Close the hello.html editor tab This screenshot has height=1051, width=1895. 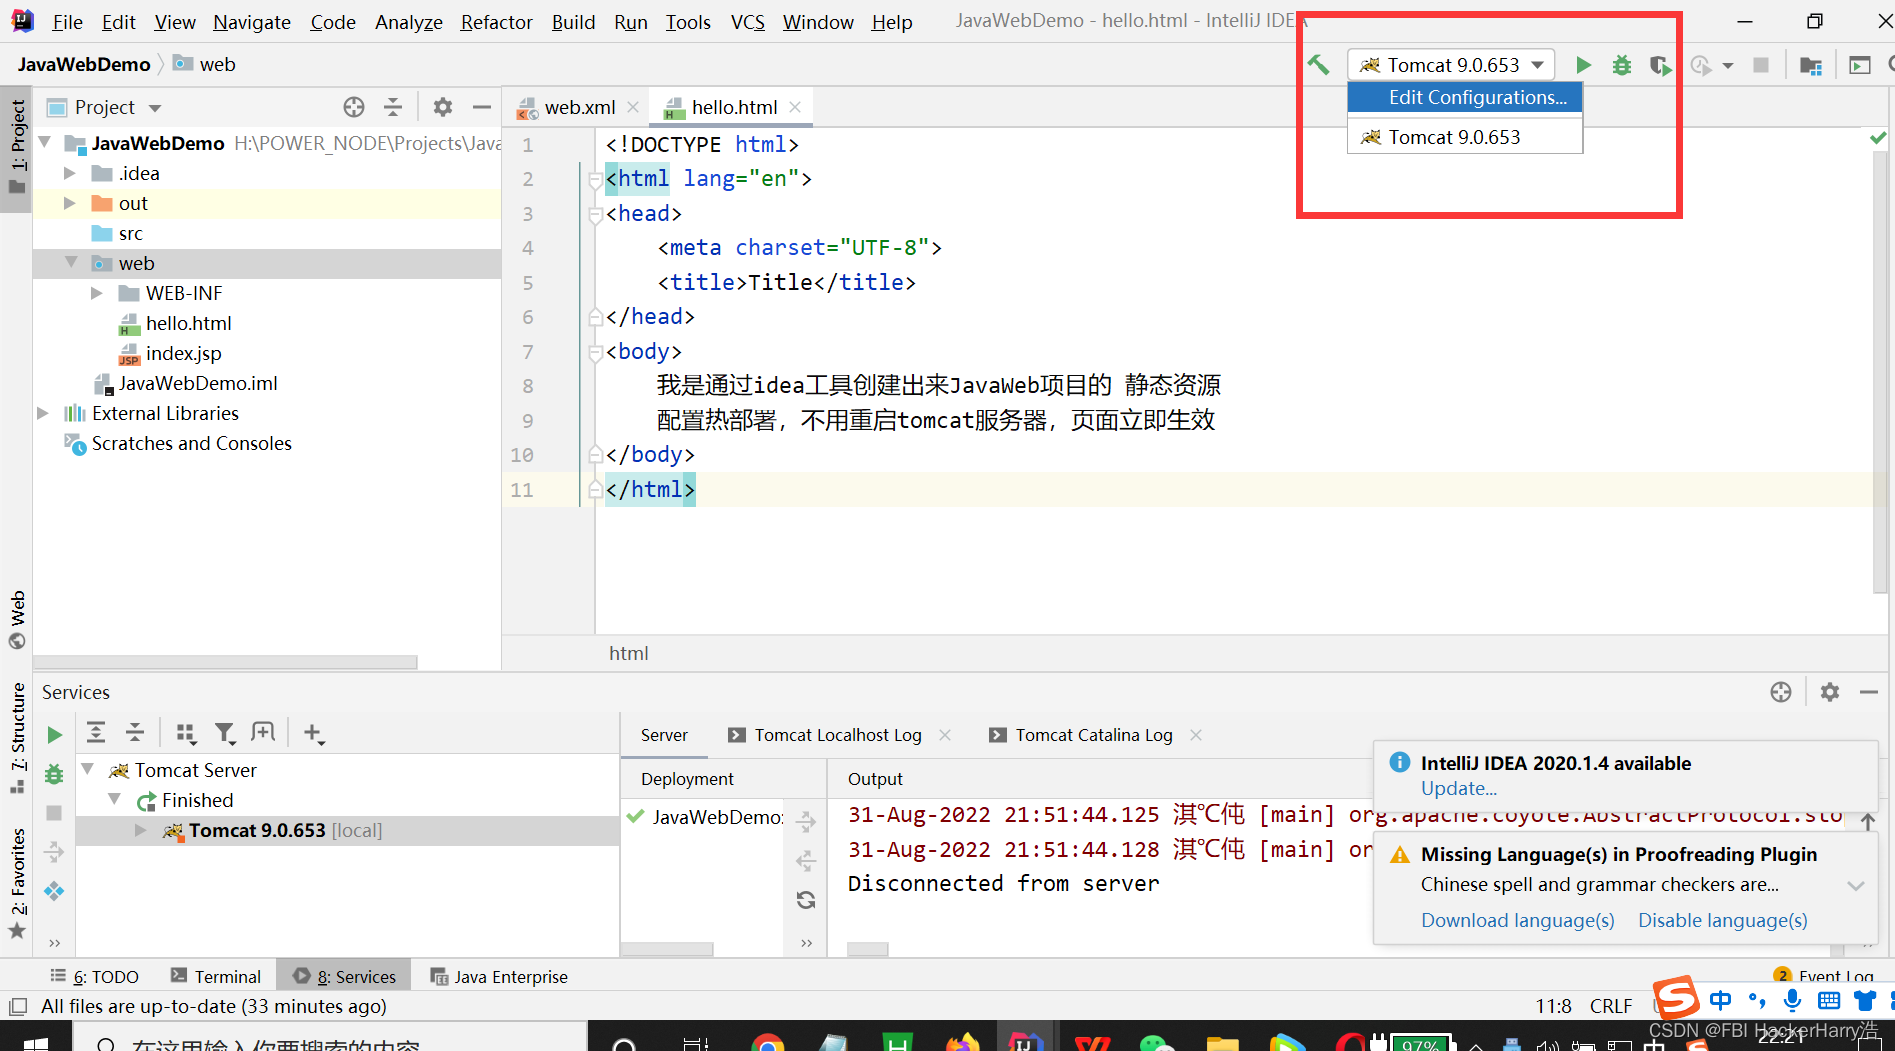[795, 107]
